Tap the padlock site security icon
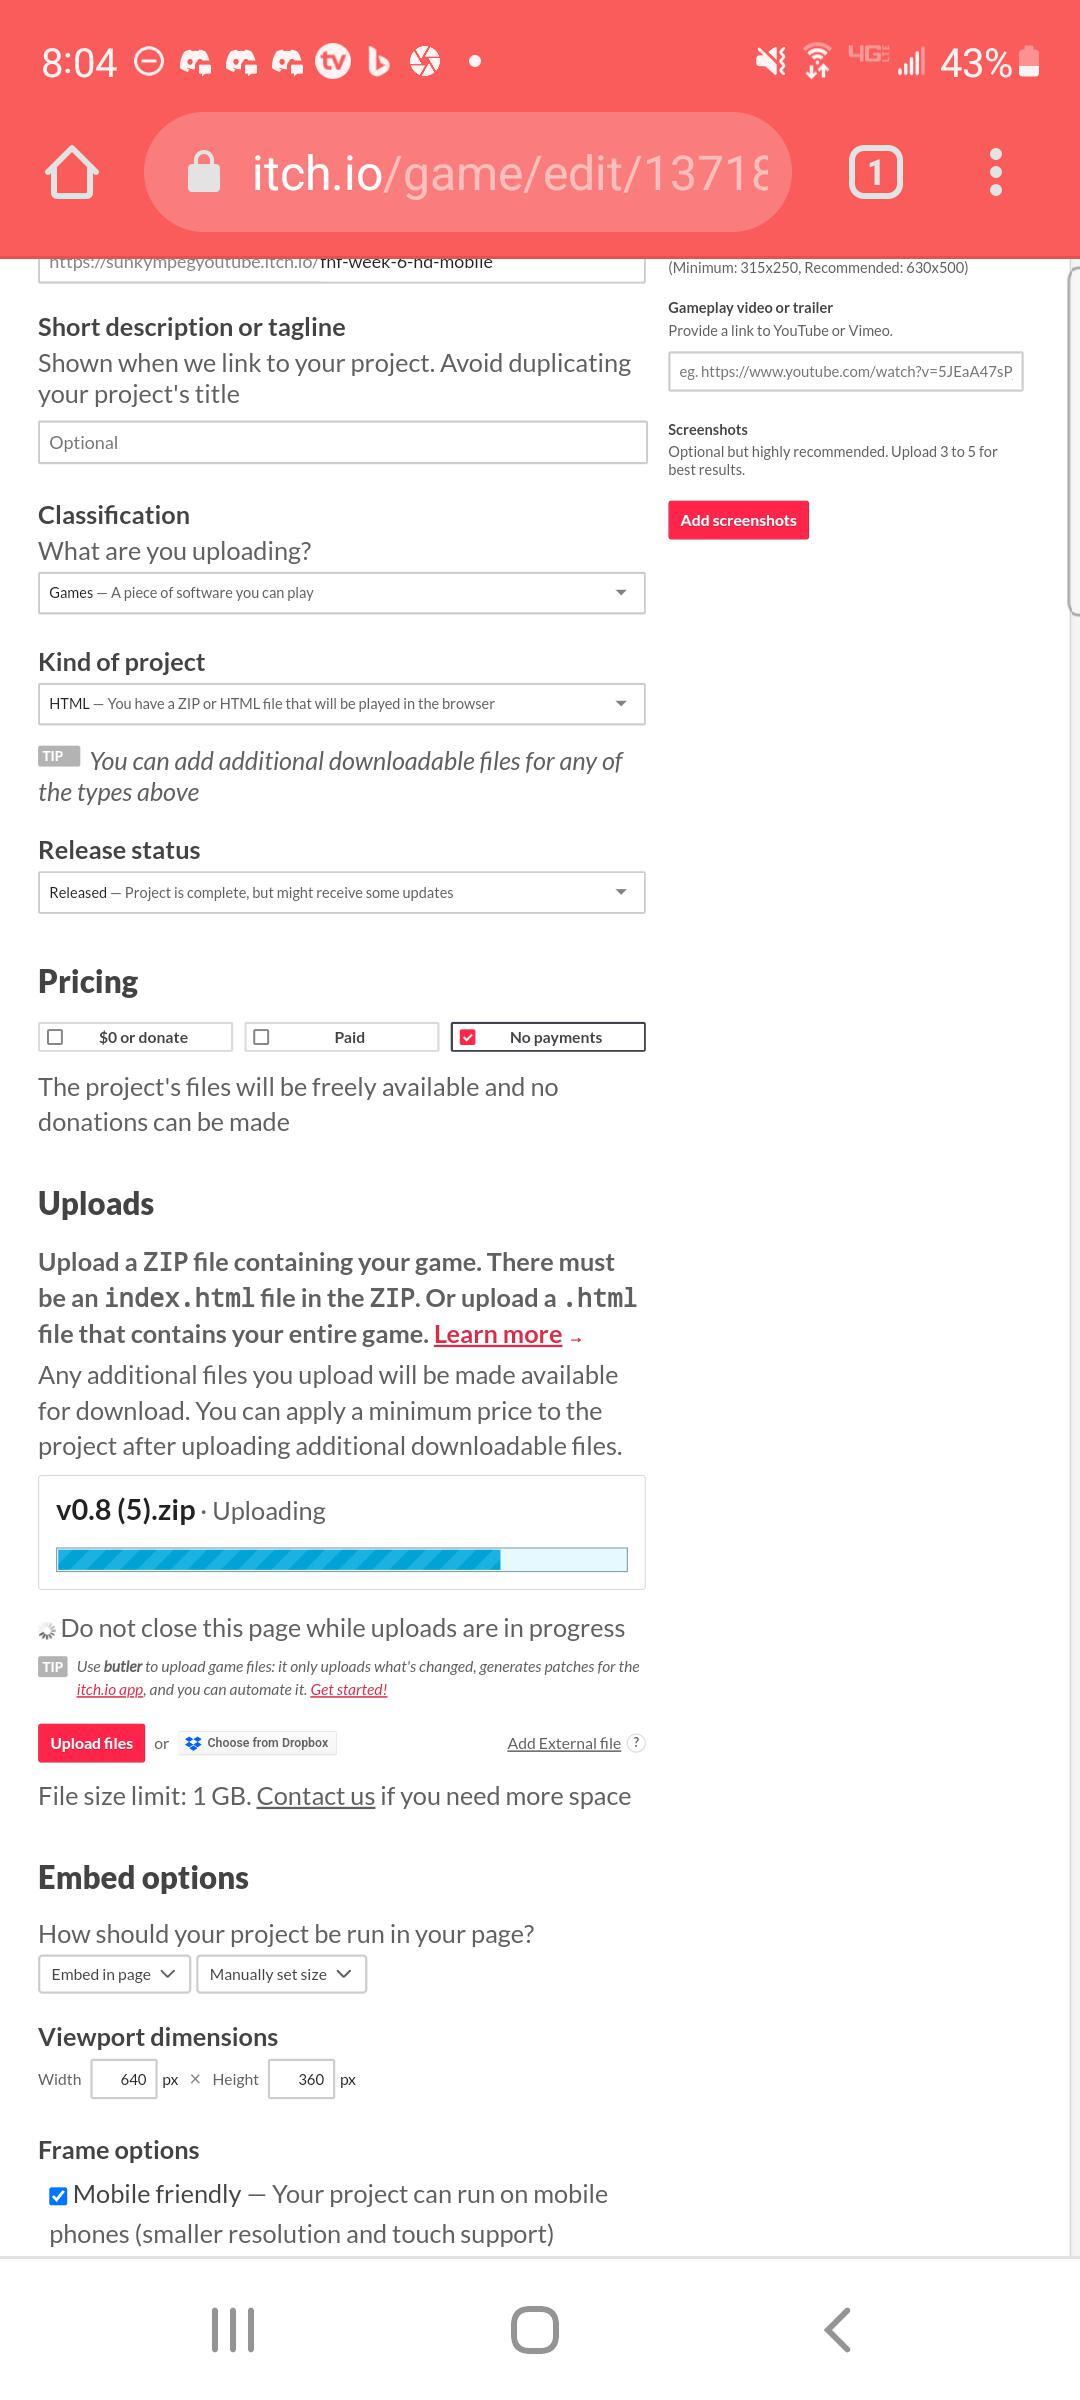 coord(204,172)
